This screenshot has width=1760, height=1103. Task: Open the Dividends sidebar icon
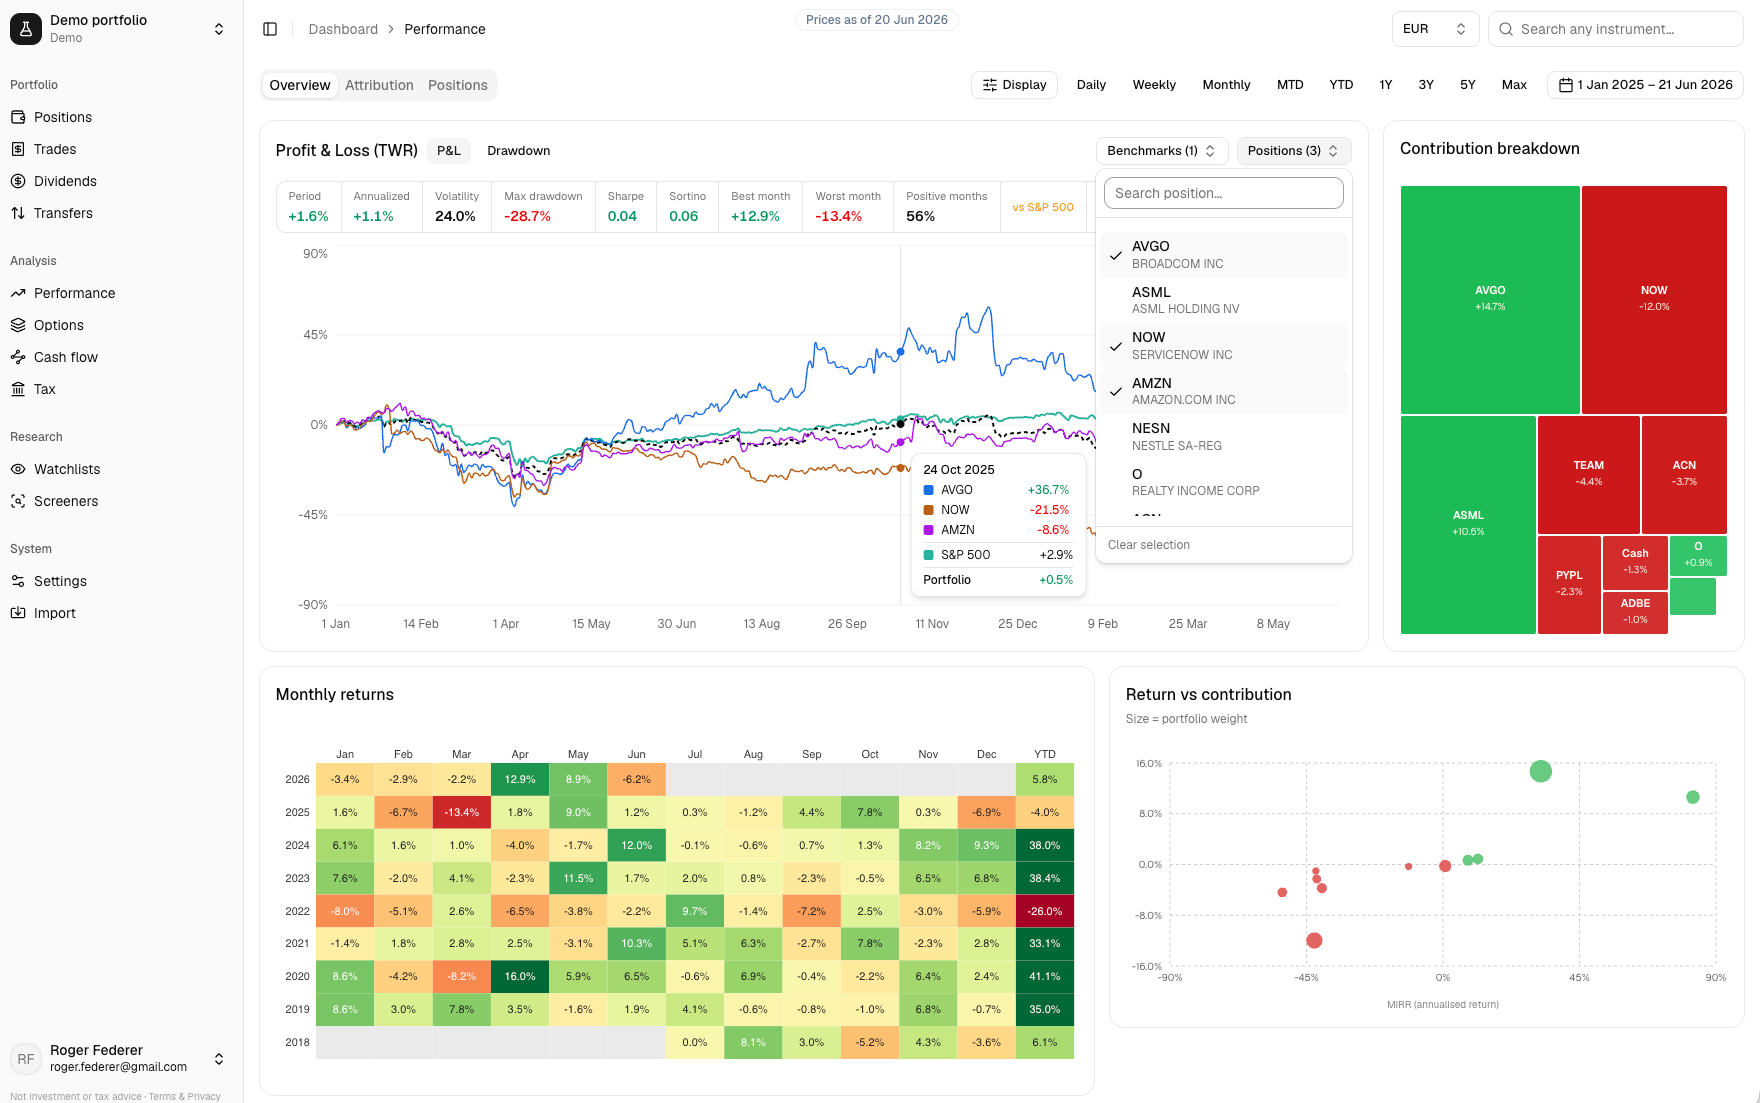[18, 181]
